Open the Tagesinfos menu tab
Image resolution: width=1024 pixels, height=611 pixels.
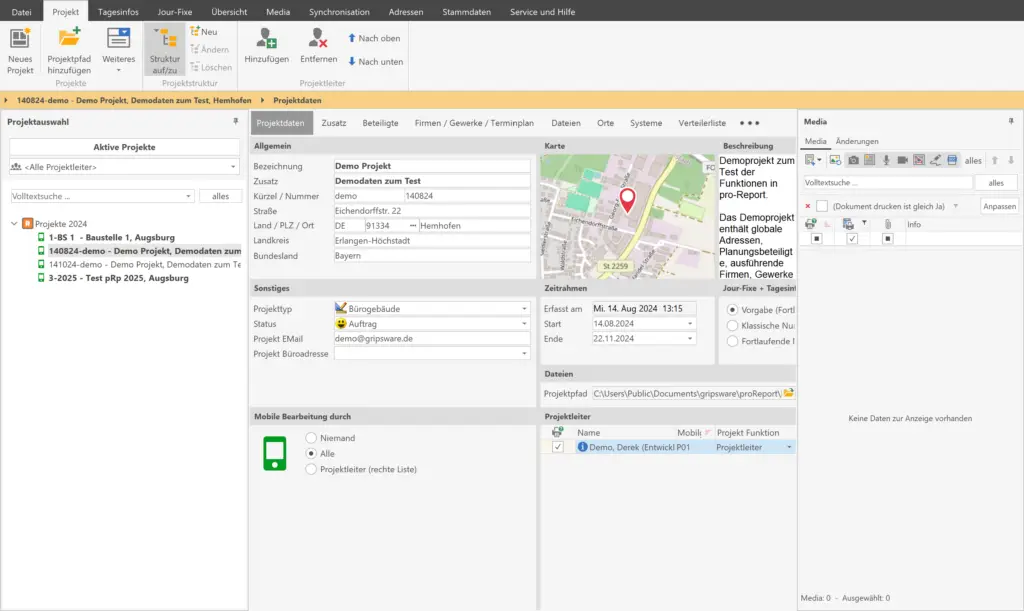118,12
